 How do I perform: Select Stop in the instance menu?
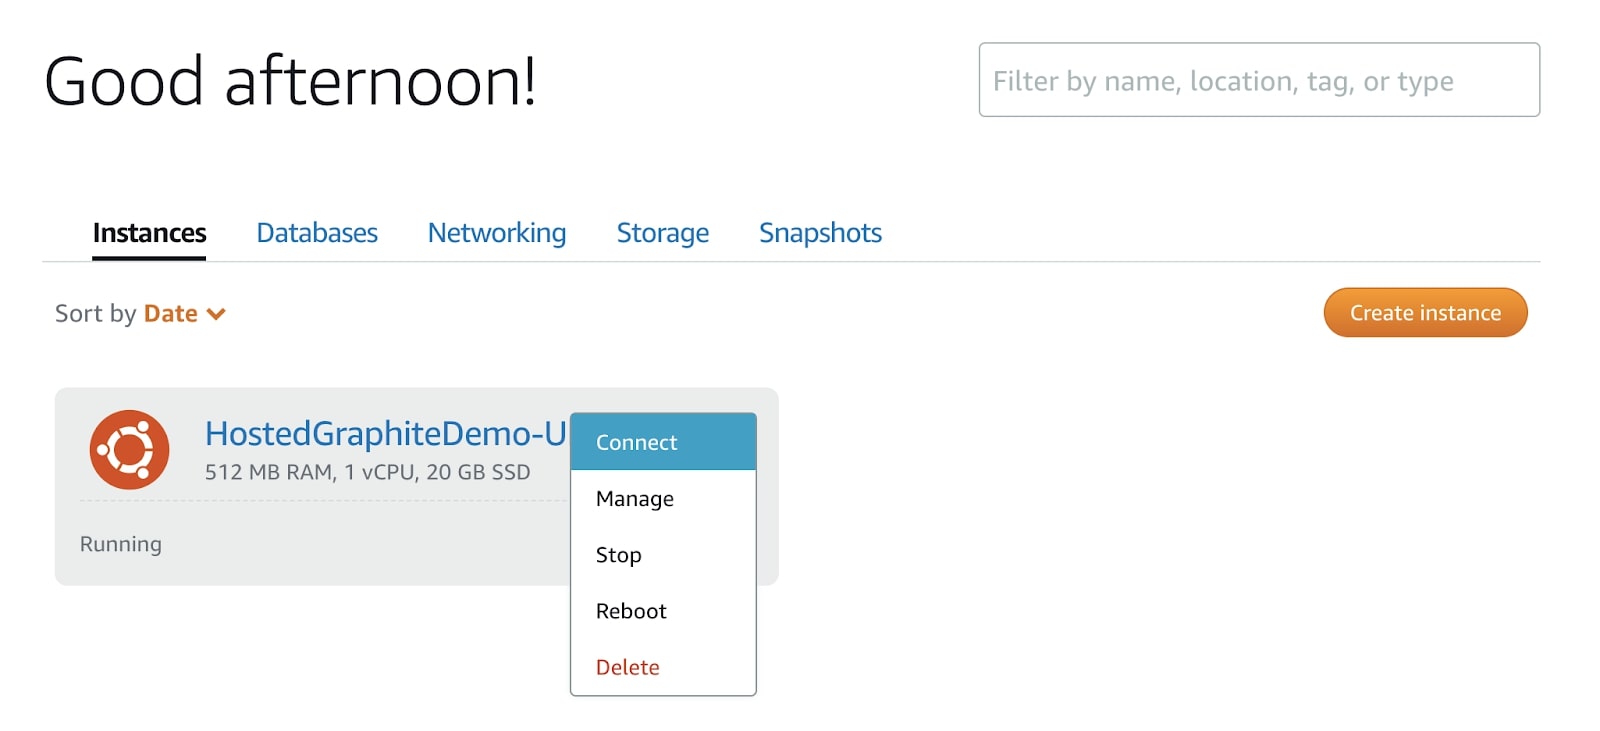(663, 554)
